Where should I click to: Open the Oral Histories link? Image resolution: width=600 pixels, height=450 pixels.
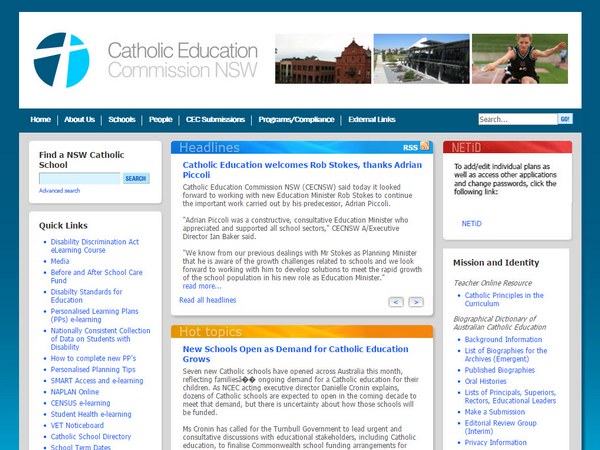coord(485,381)
